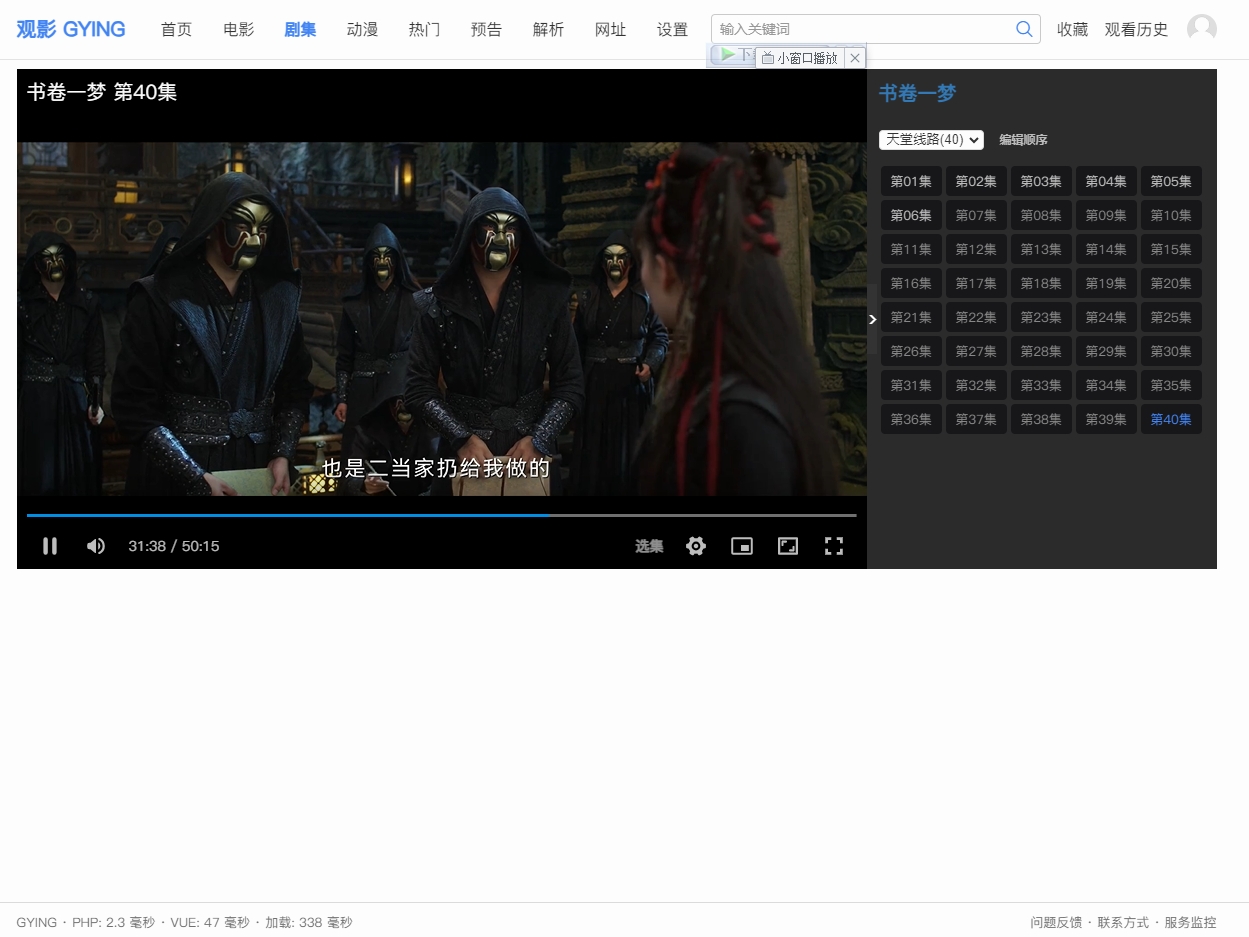The image size is (1249, 937).
Task: Open 观看历史 watch history
Action: click(1136, 29)
